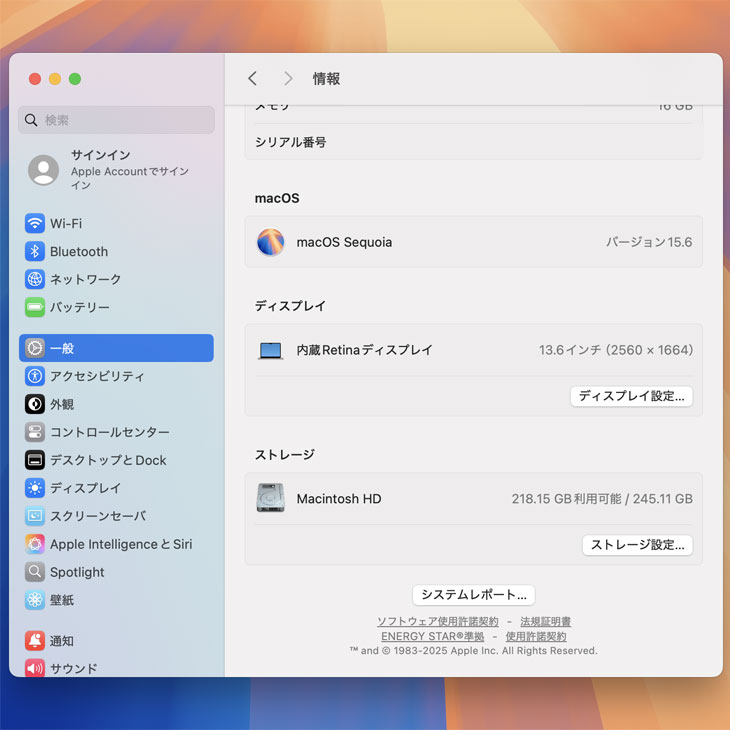Click the ディスプレイ設定... button
The image size is (730, 730).
(x=631, y=396)
